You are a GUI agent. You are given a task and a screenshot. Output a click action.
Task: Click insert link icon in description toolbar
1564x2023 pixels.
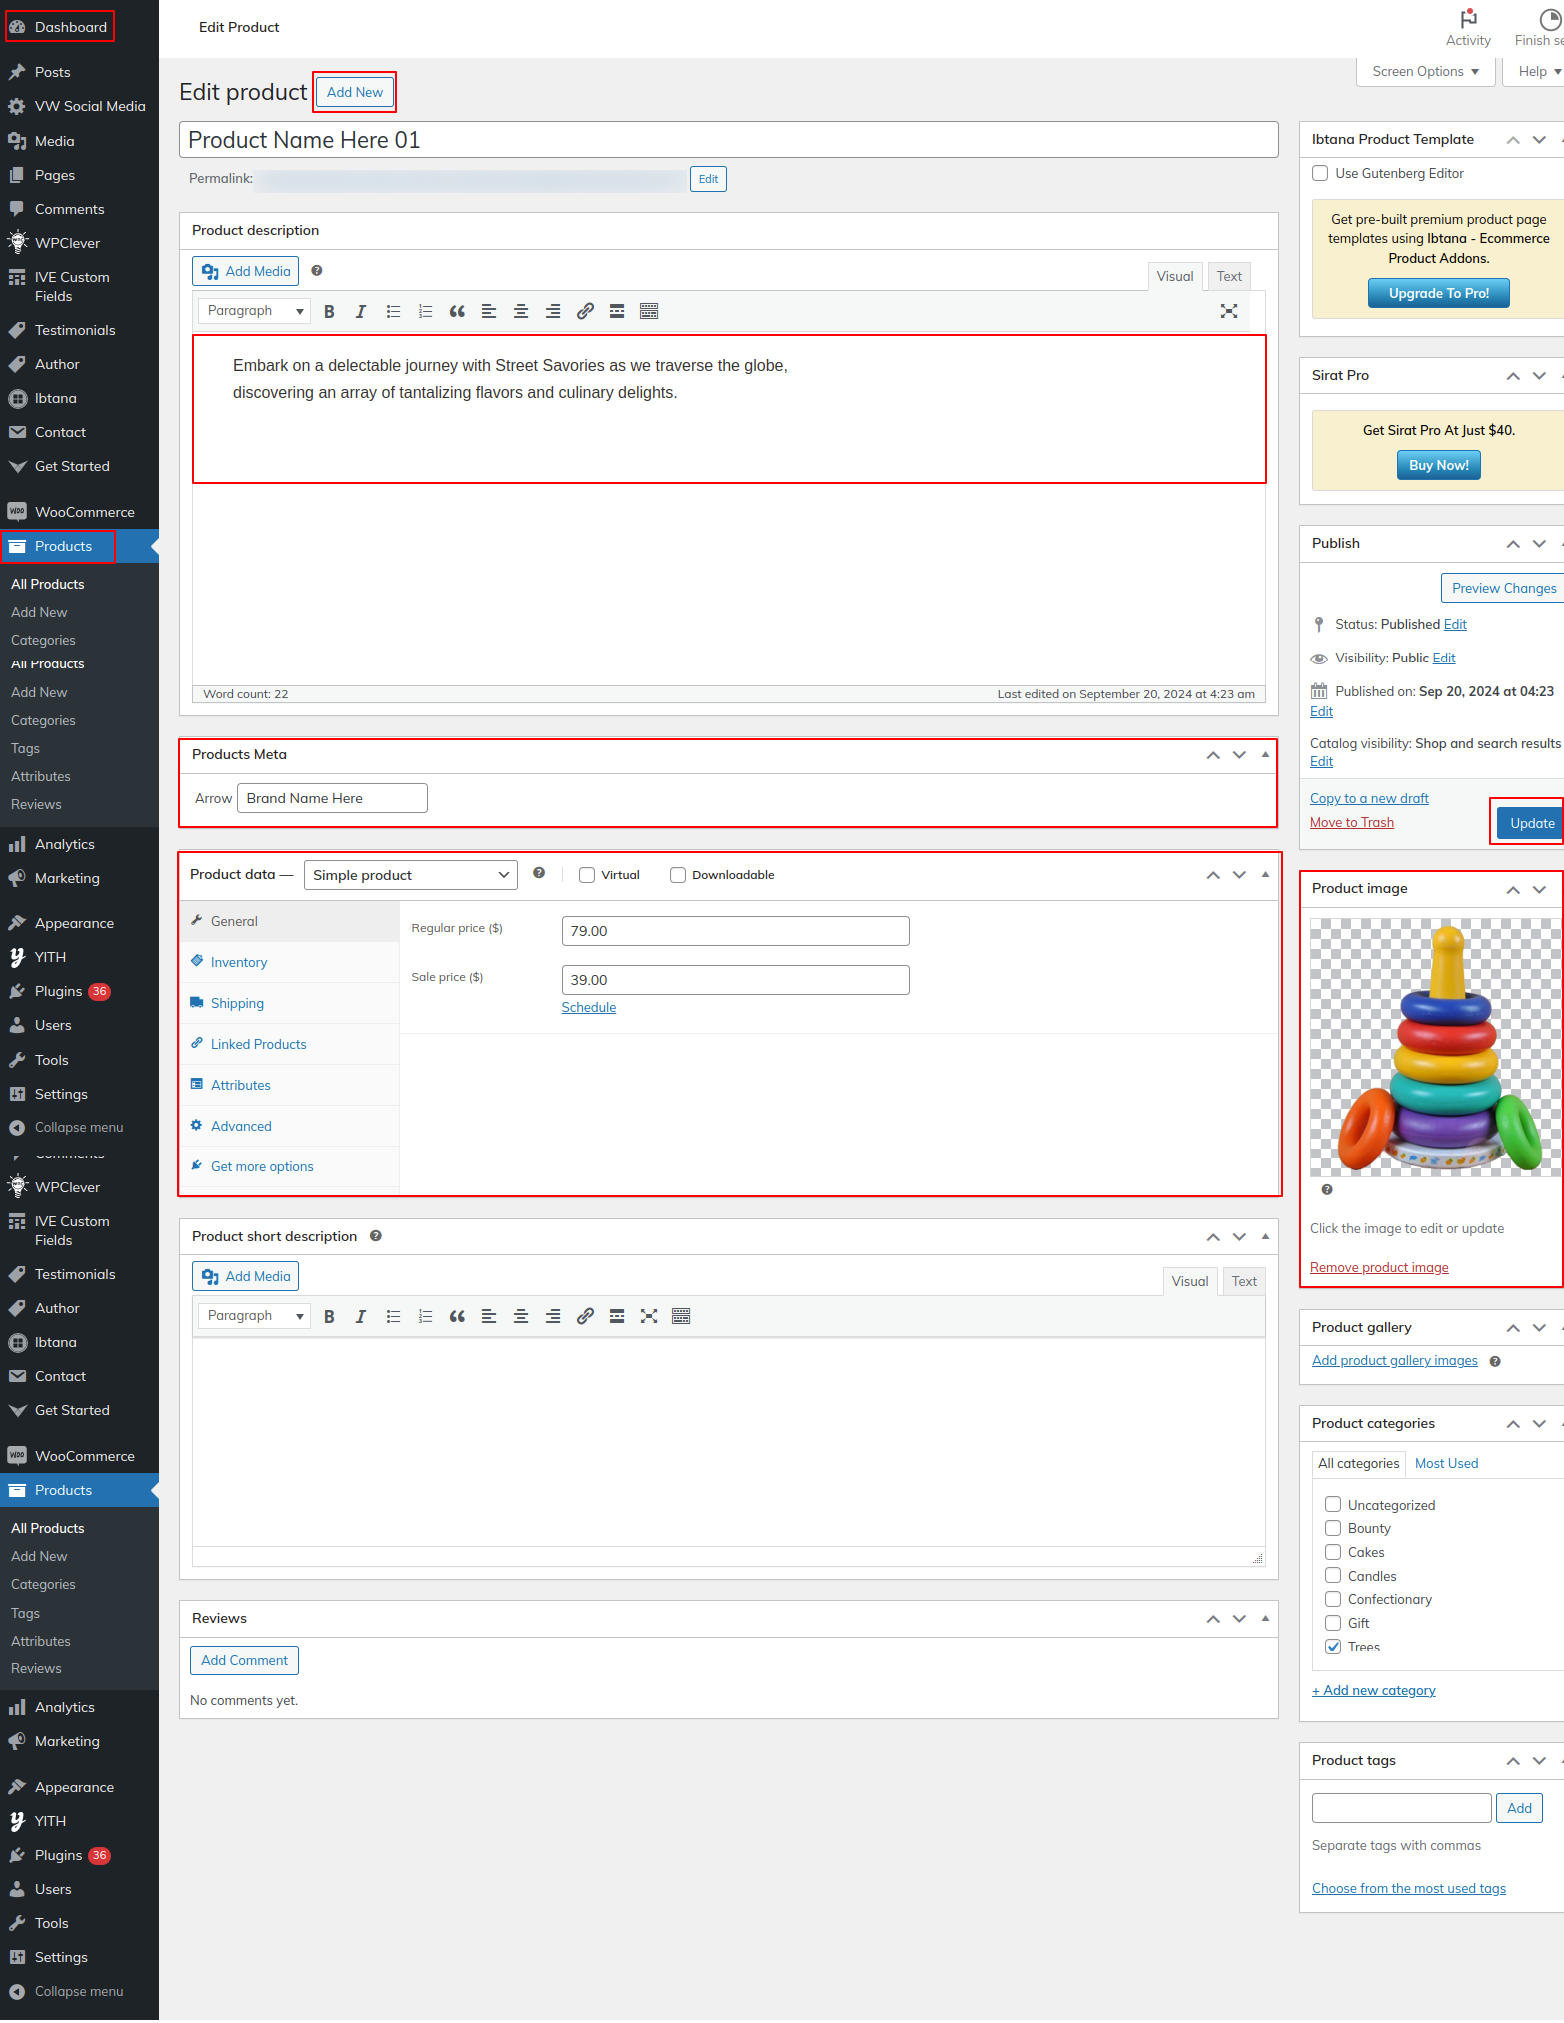[585, 312]
